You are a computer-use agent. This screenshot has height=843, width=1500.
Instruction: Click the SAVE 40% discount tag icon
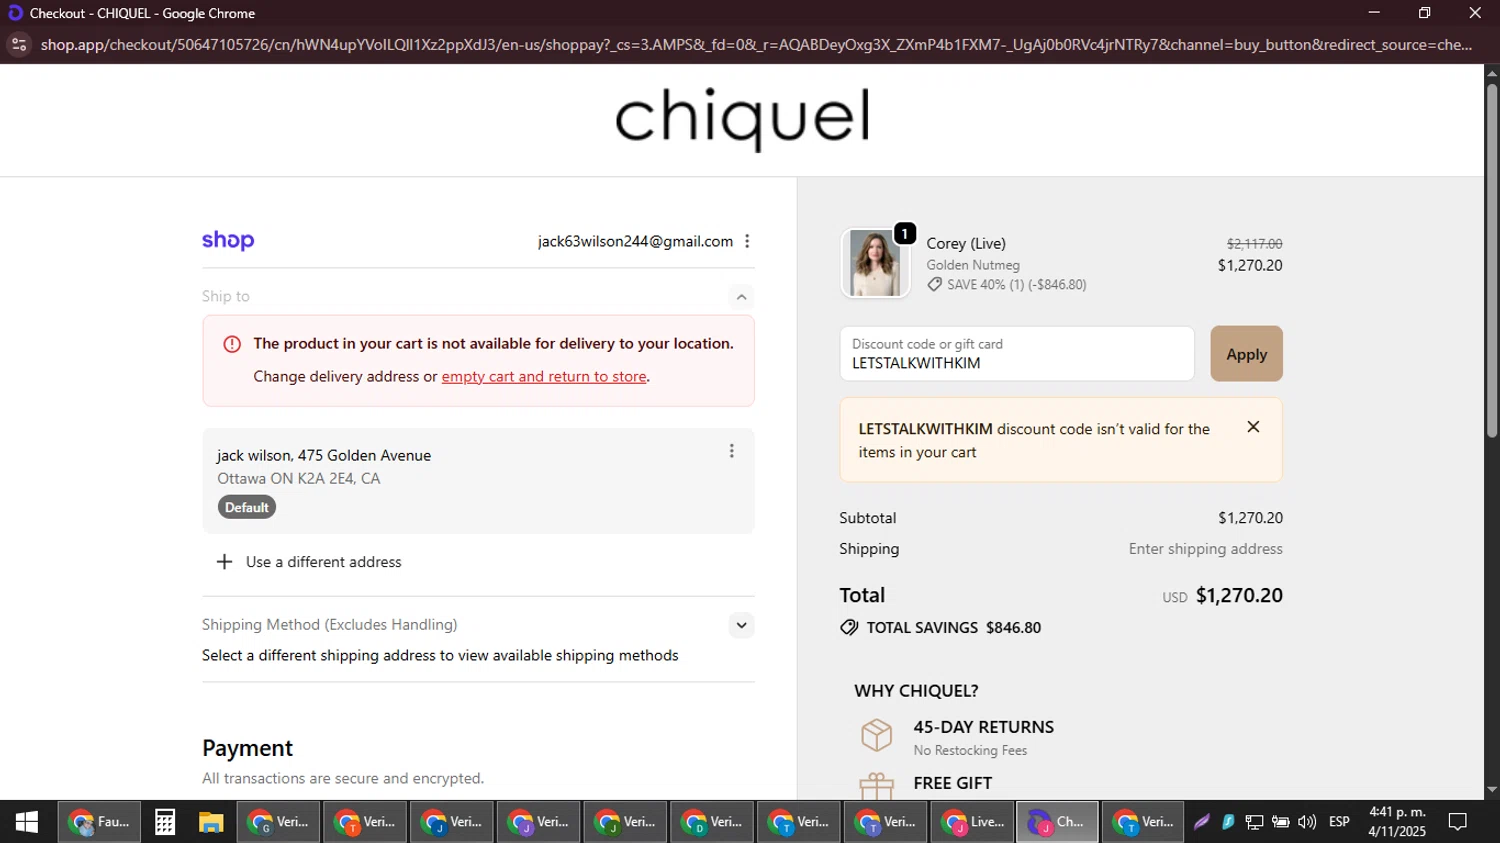click(934, 285)
